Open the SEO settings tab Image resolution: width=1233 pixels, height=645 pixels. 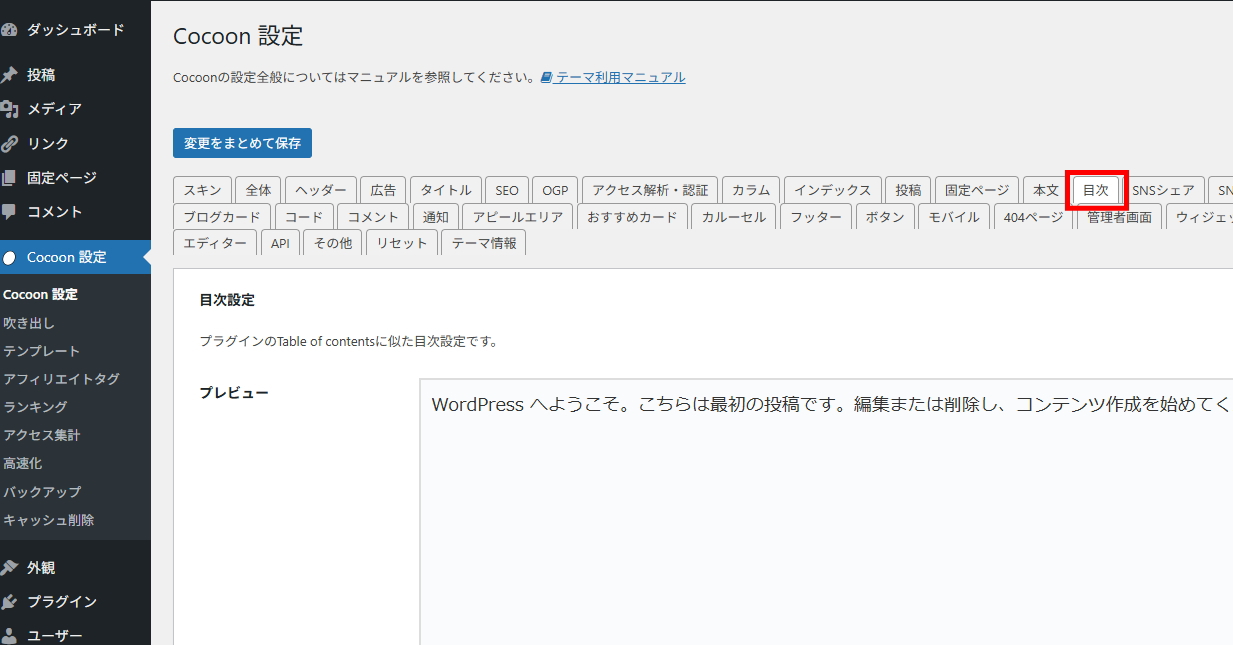coord(507,190)
